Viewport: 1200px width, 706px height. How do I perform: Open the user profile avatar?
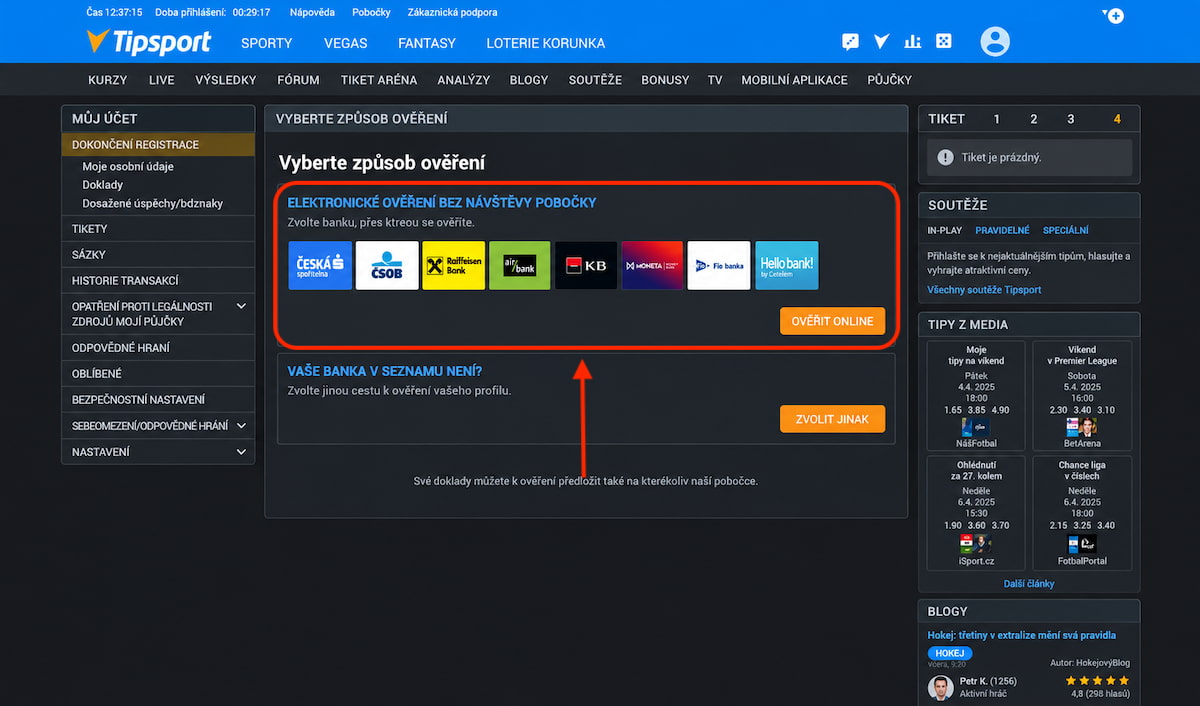coord(995,41)
